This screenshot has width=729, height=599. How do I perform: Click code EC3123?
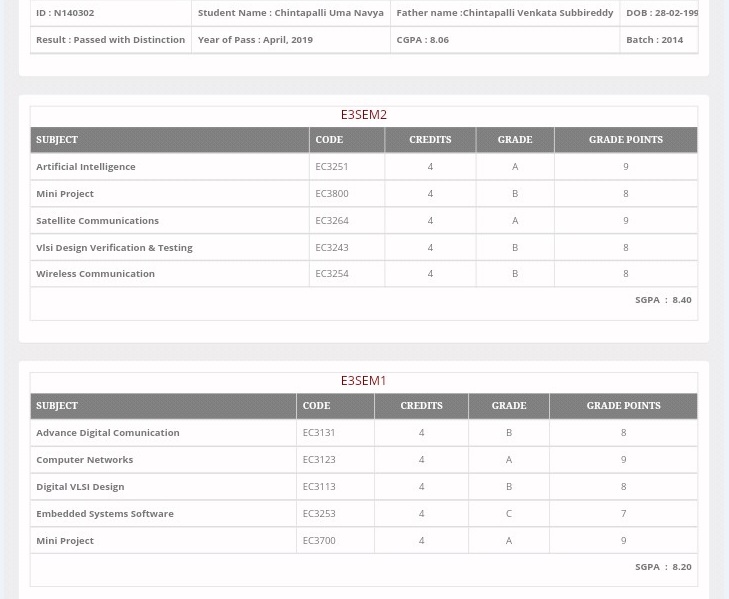[319, 460]
